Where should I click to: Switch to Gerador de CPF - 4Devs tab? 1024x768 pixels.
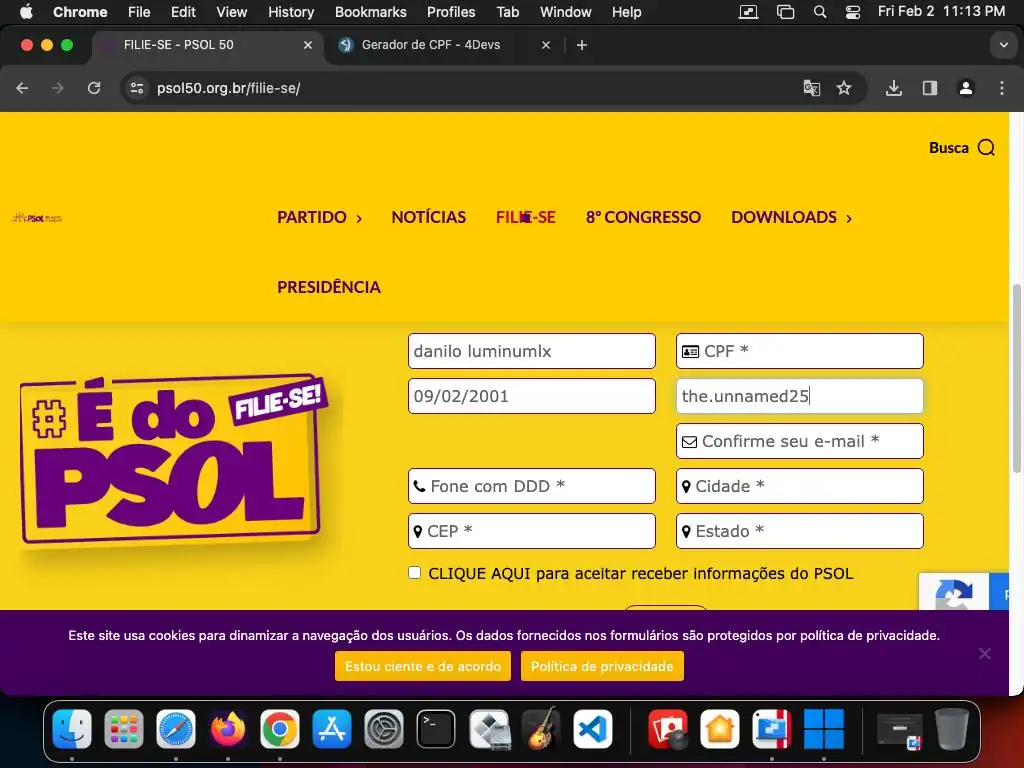click(431, 45)
